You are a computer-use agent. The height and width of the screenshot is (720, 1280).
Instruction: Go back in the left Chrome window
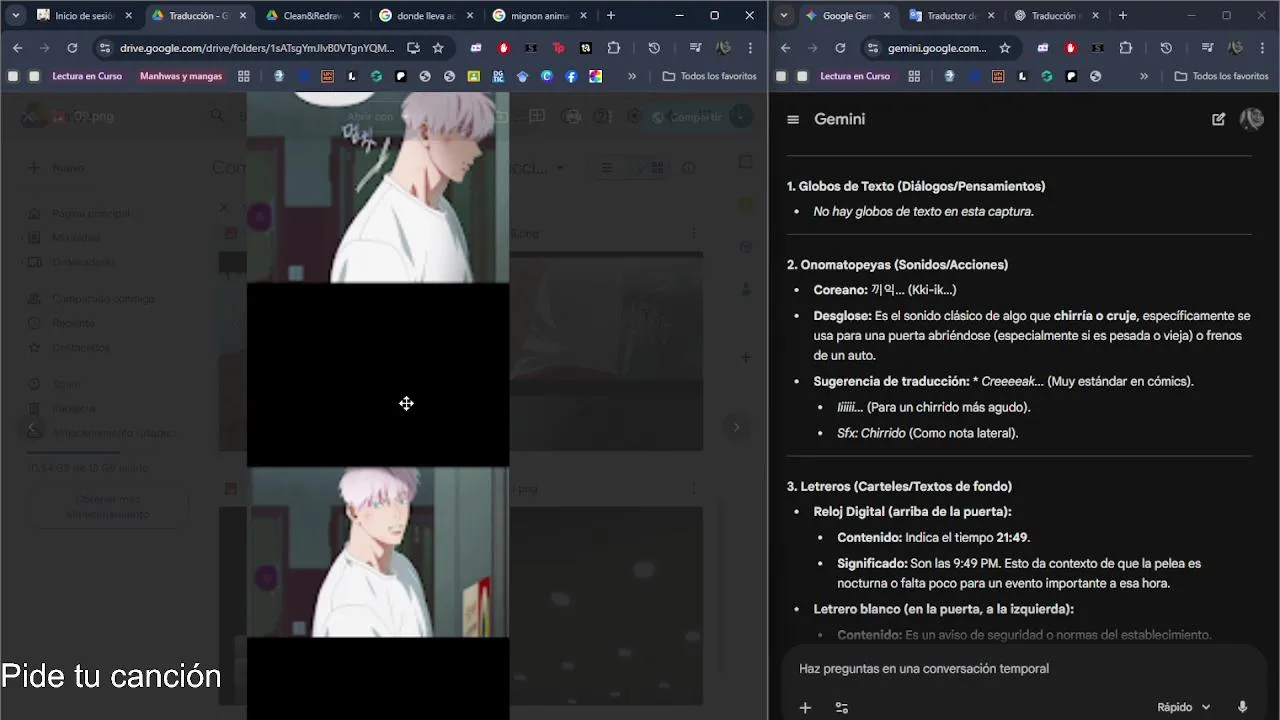tap(17, 48)
